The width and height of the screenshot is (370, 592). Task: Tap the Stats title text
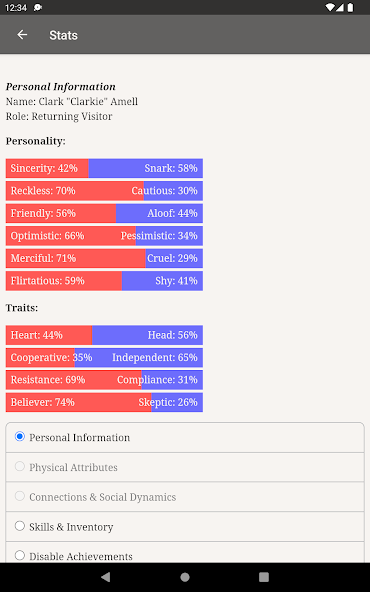click(x=63, y=35)
